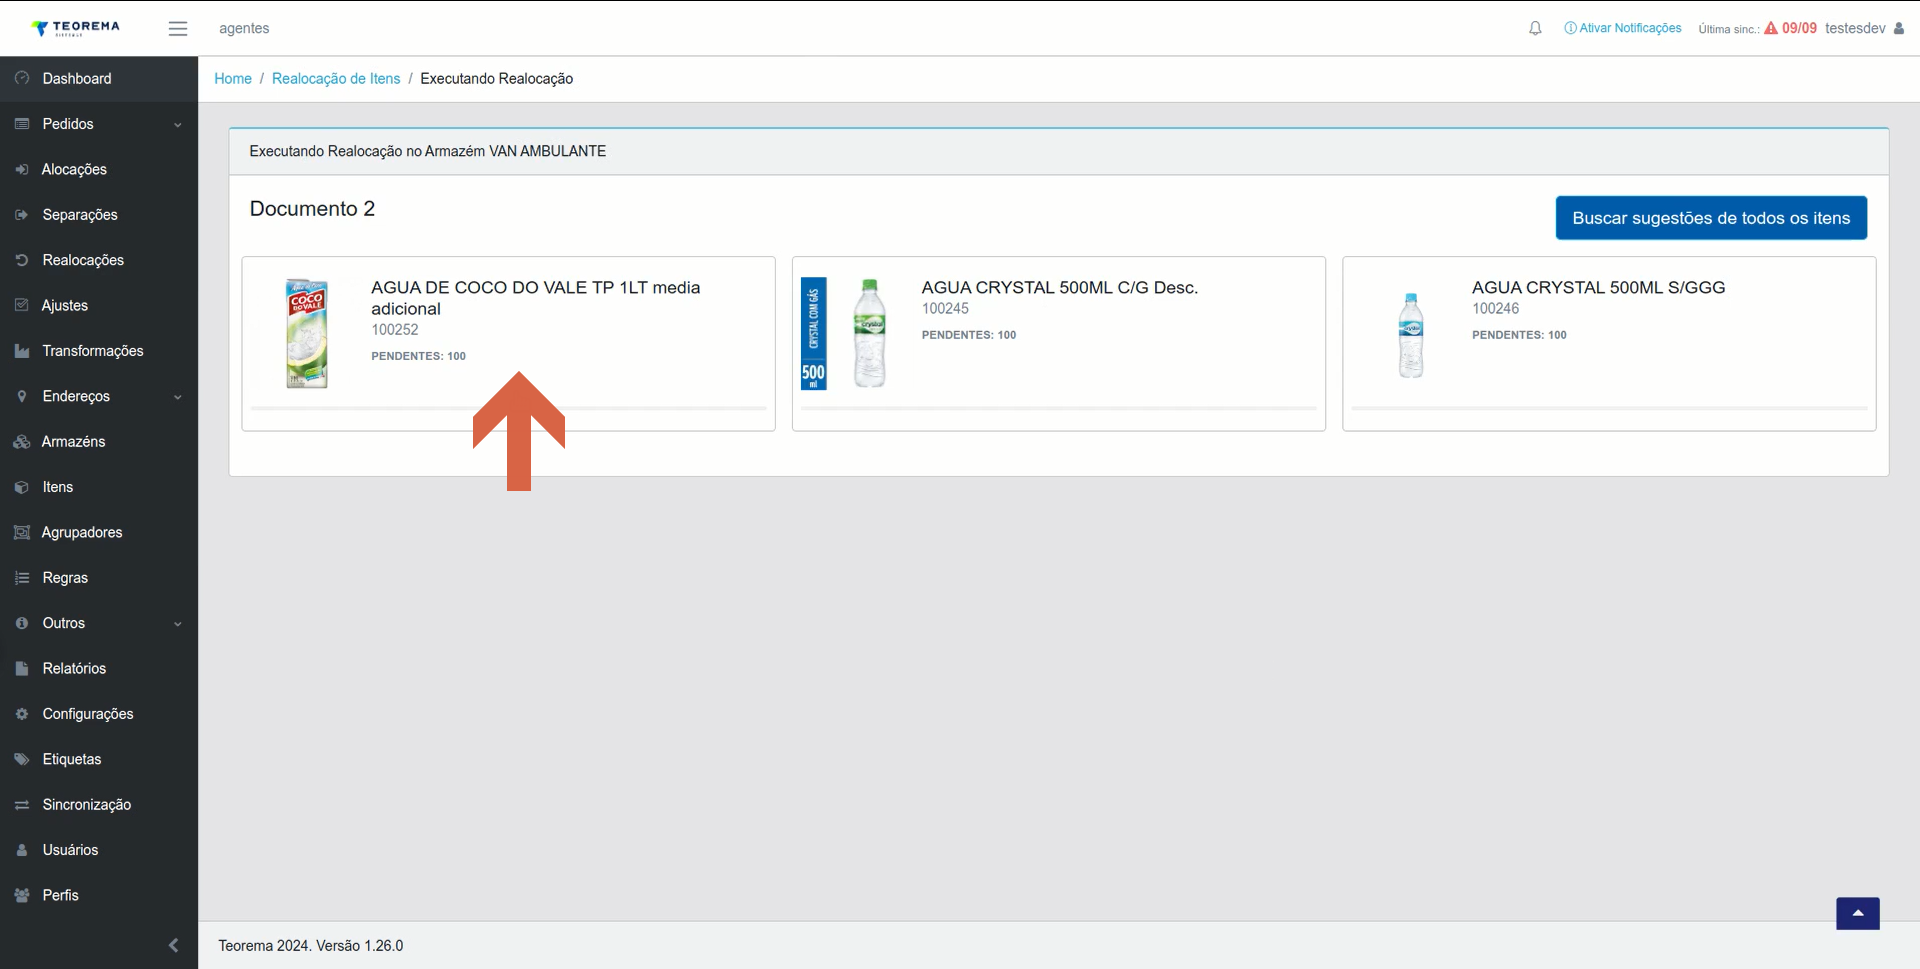Click the agentes header label

tap(244, 28)
